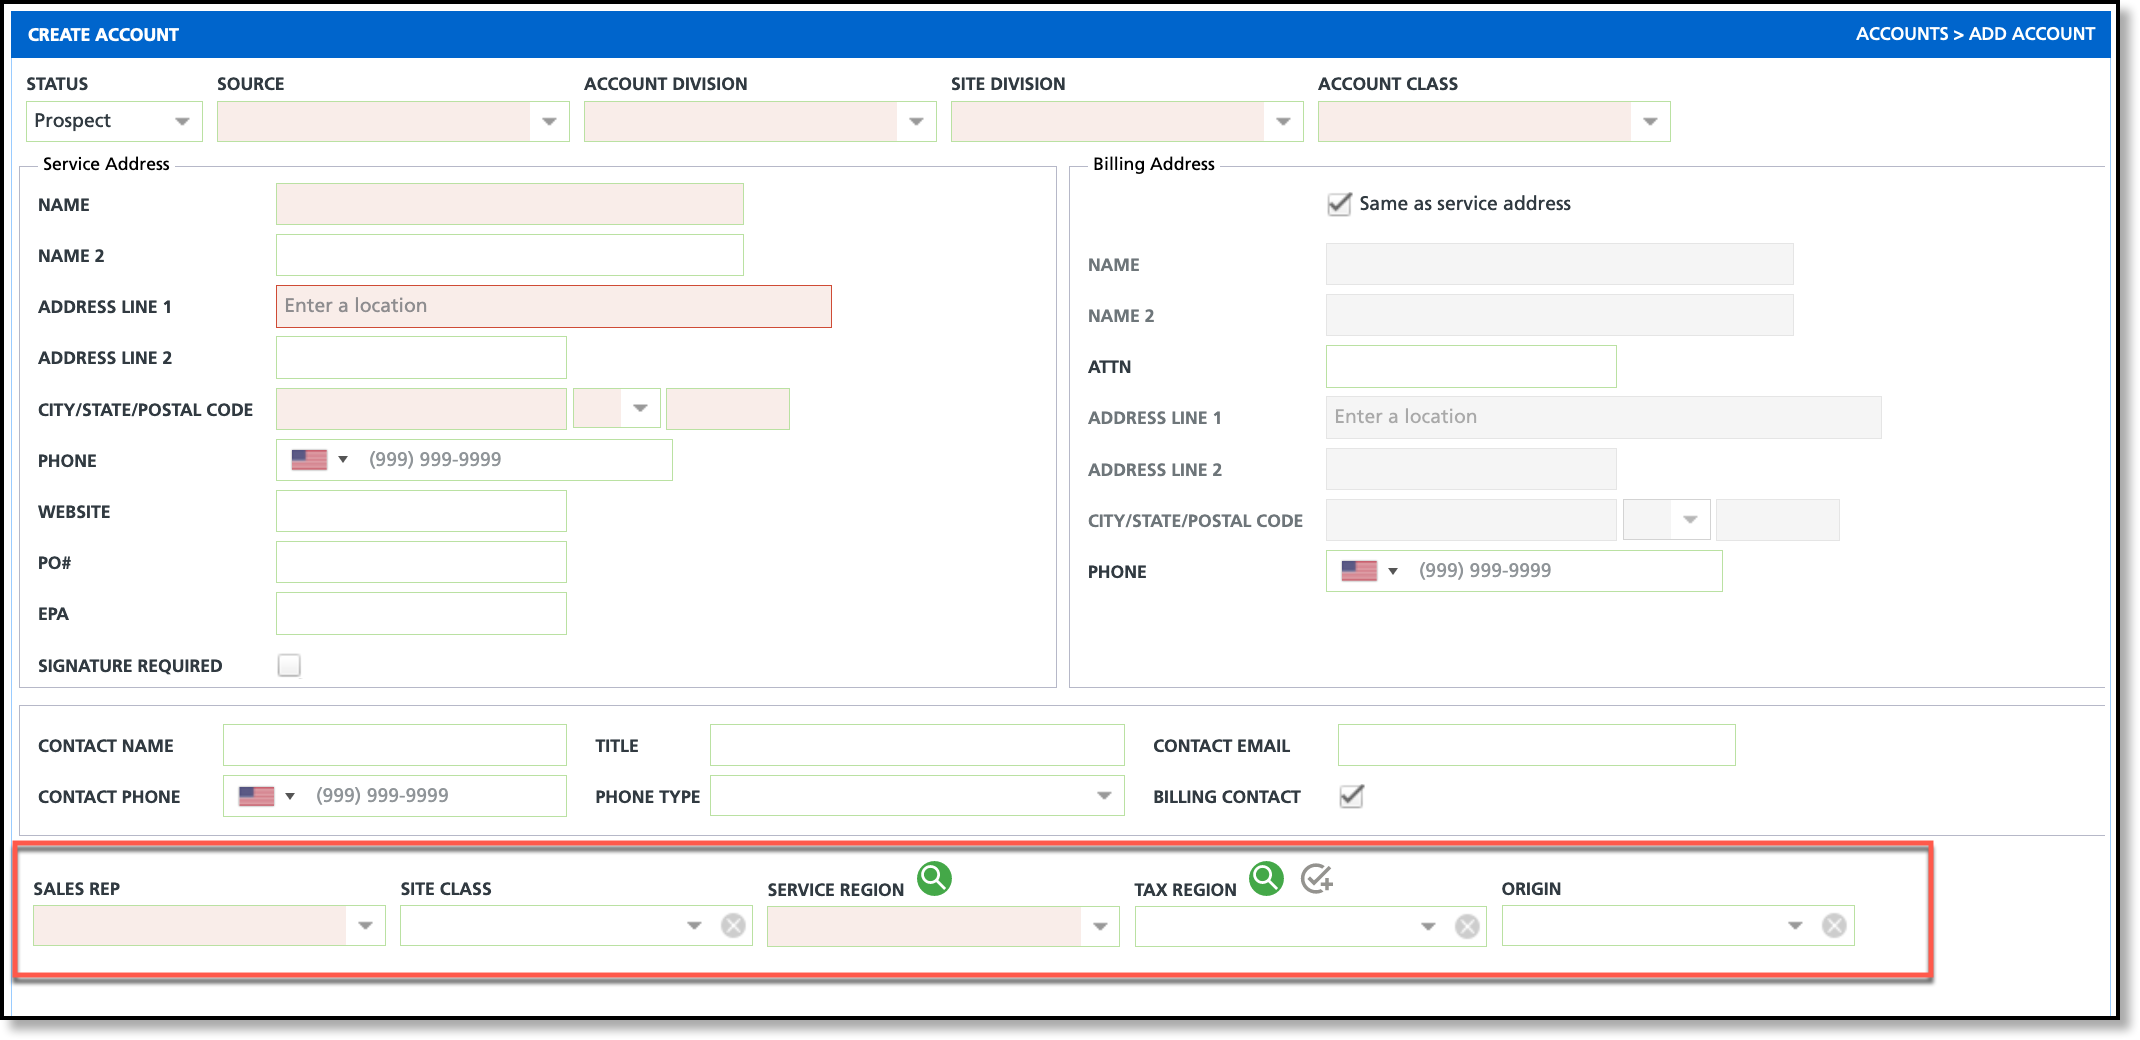Clear the Tax Region field with X icon
2140x1040 pixels.
(x=1467, y=926)
